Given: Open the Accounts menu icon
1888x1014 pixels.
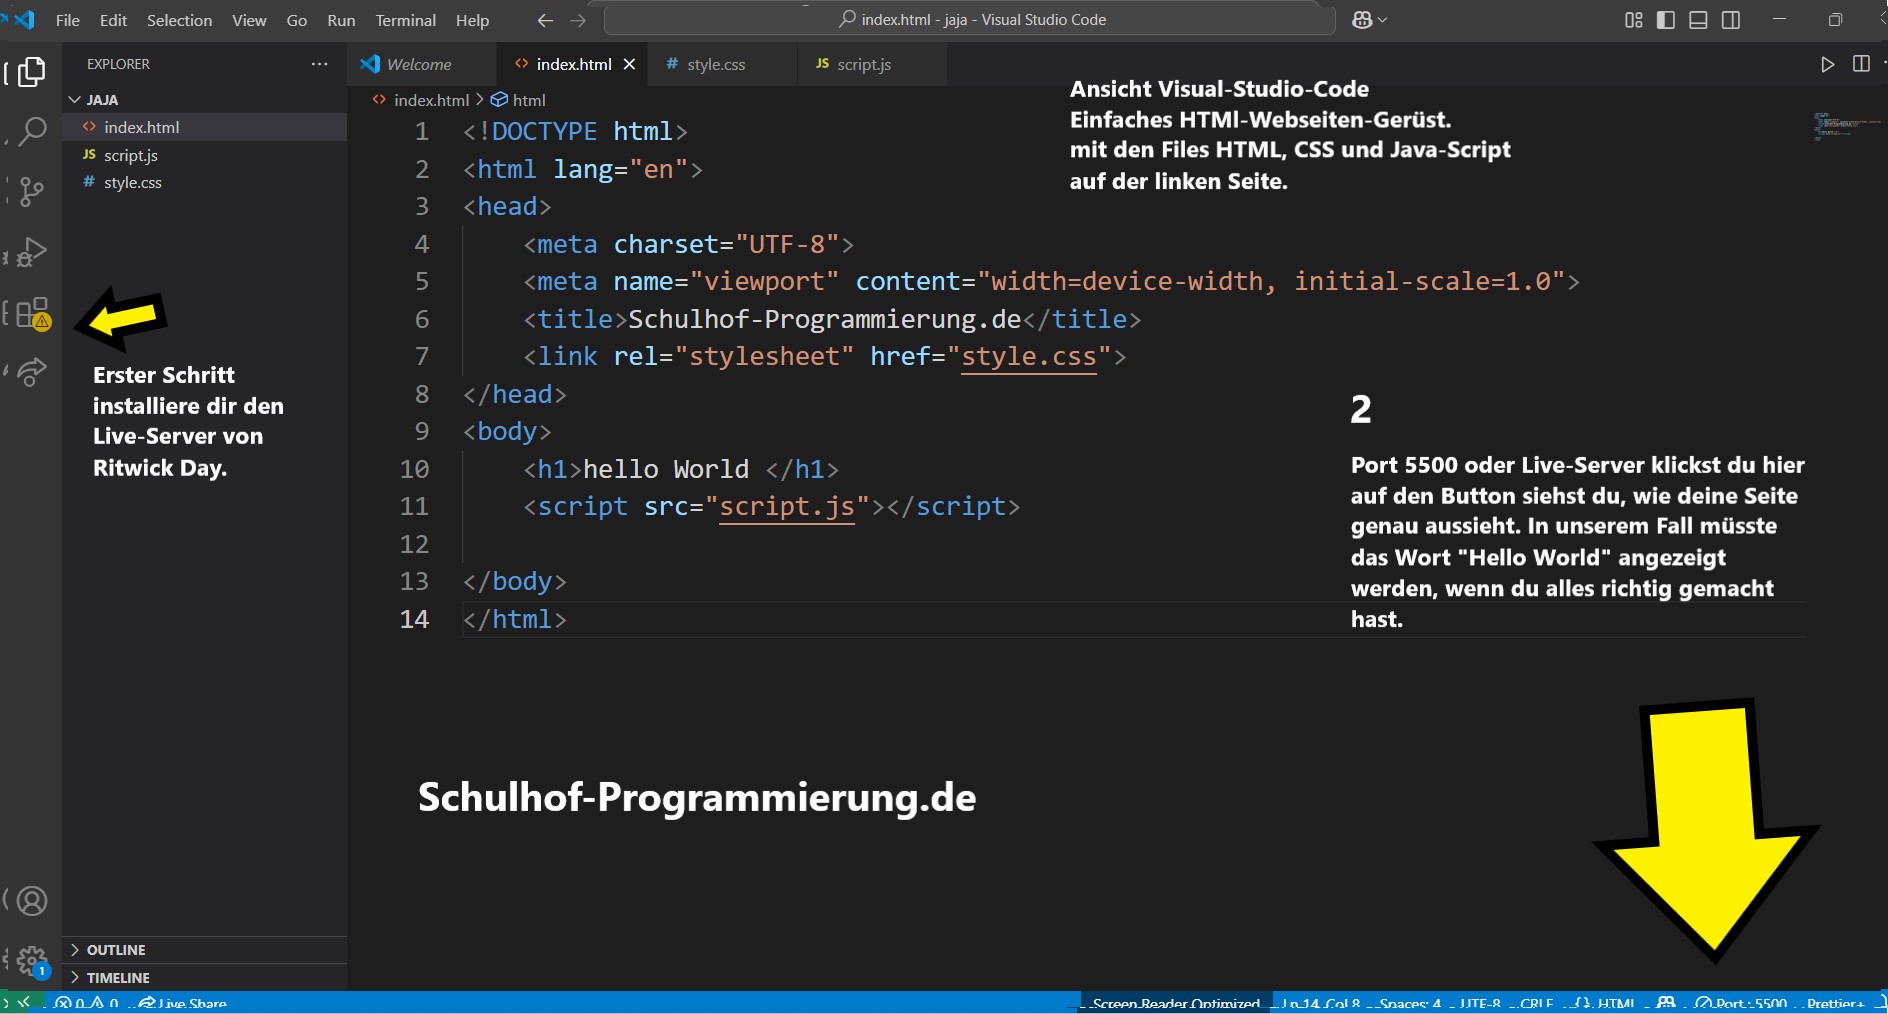Looking at the screenshot, I should click(32, 901).
